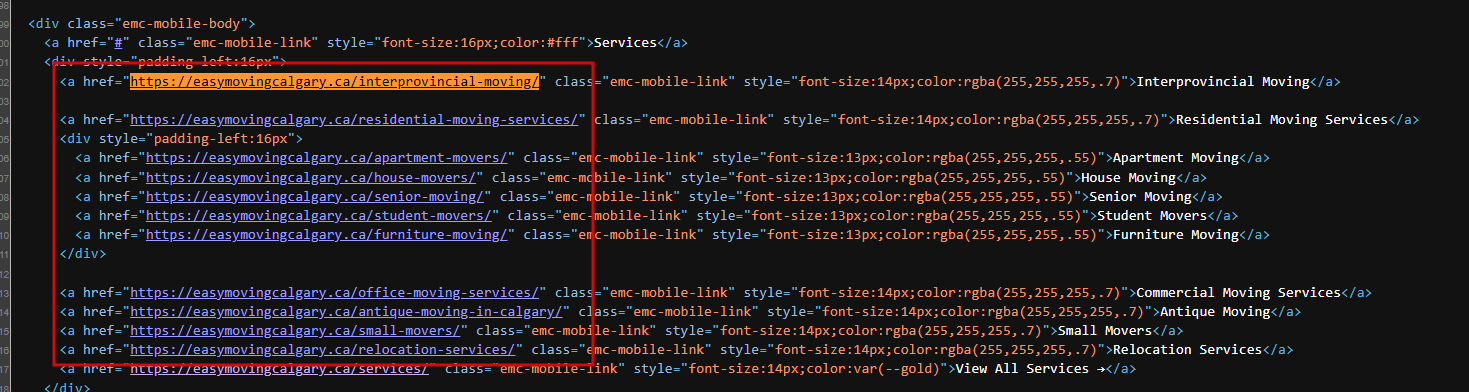Viewport: 1469px width, 392px height.
Task: Open the relocation-services URL
Action: coord(323,349)
